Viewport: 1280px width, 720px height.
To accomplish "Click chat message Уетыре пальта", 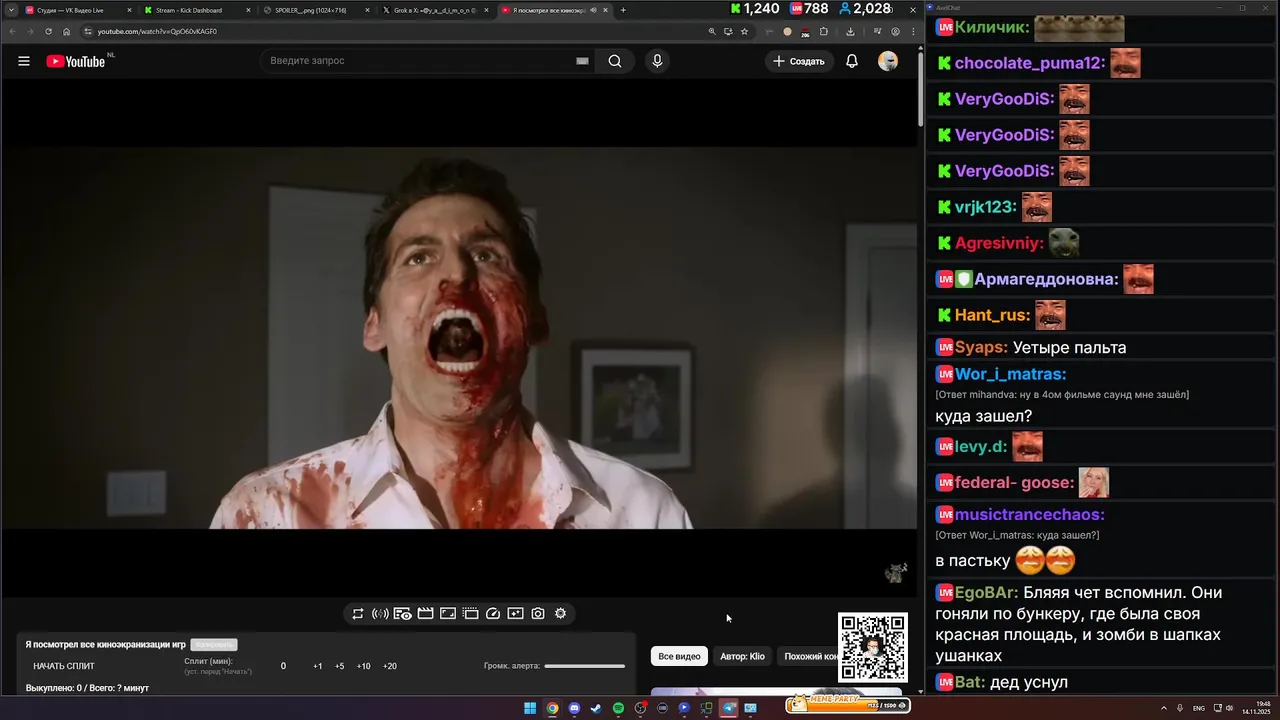I will click(x=1069, y=348).
